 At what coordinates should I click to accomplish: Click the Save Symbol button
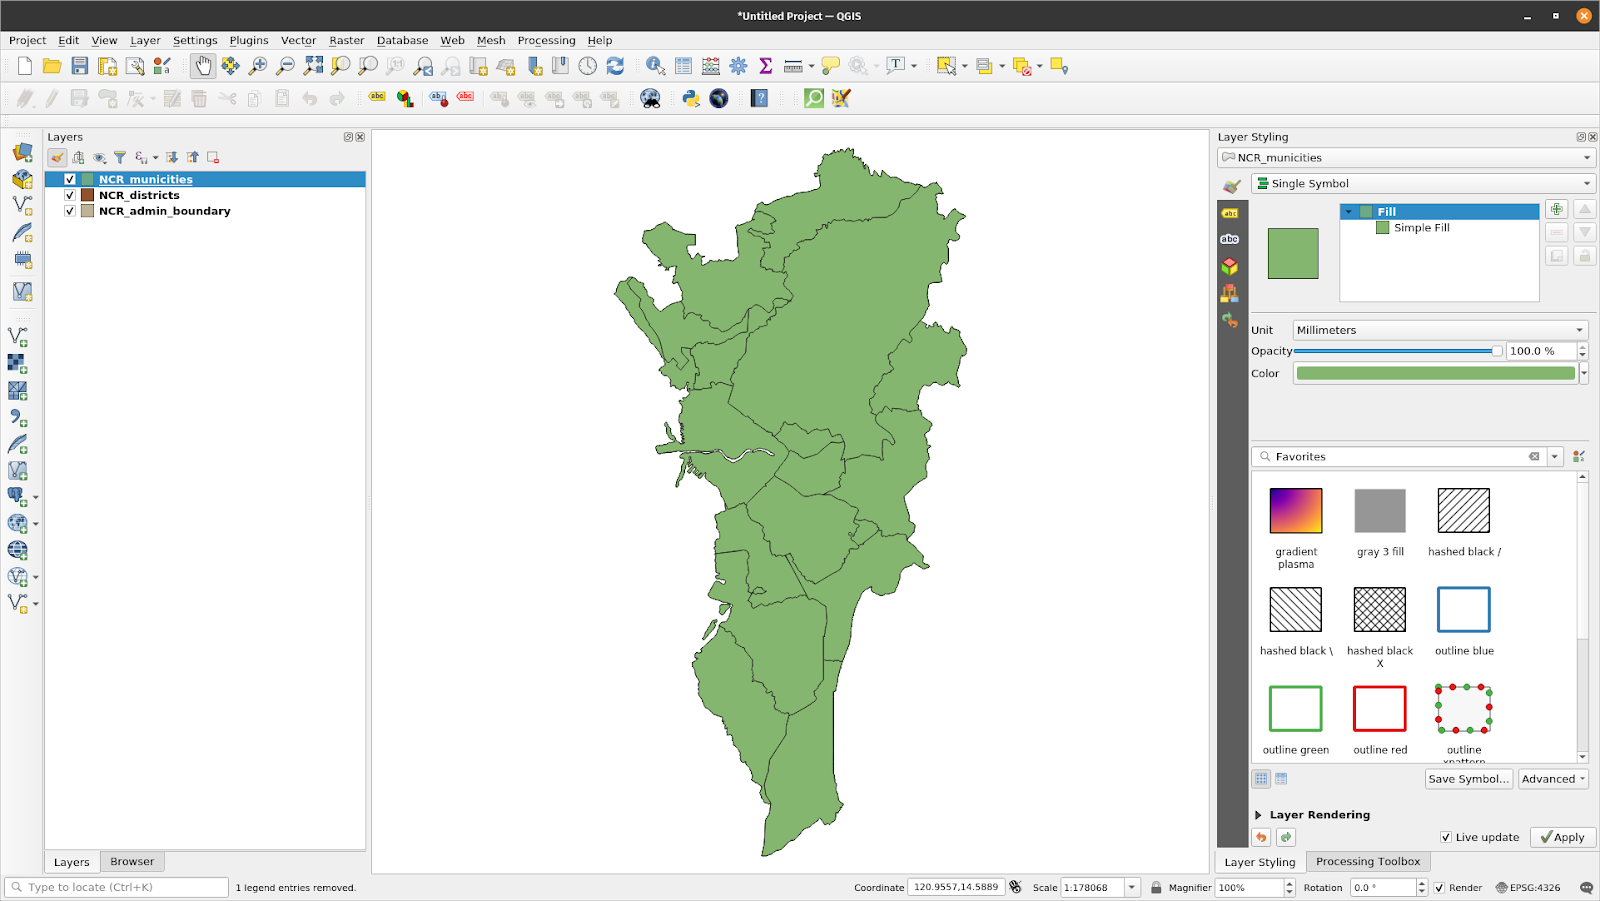pyautogui.click(x=1467, y=778)
